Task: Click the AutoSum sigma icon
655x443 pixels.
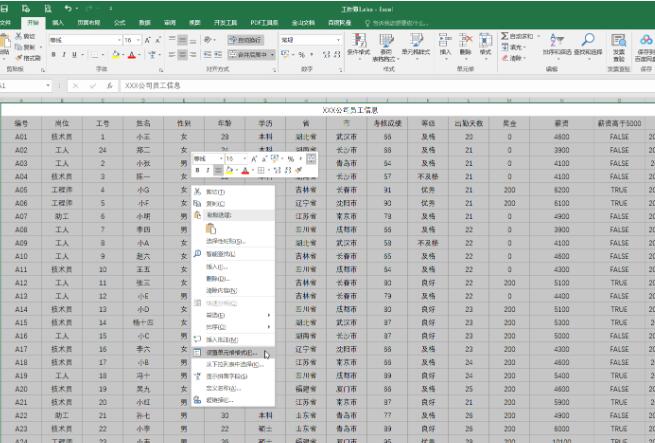Action: coord(505,36)
